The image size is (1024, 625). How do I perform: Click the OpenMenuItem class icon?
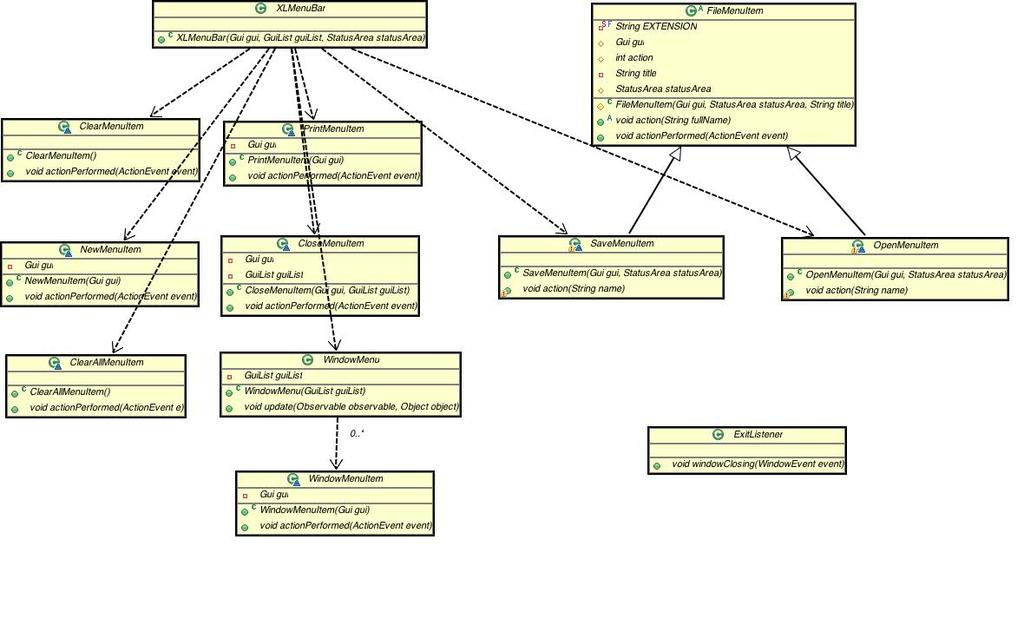coord(857,246)
